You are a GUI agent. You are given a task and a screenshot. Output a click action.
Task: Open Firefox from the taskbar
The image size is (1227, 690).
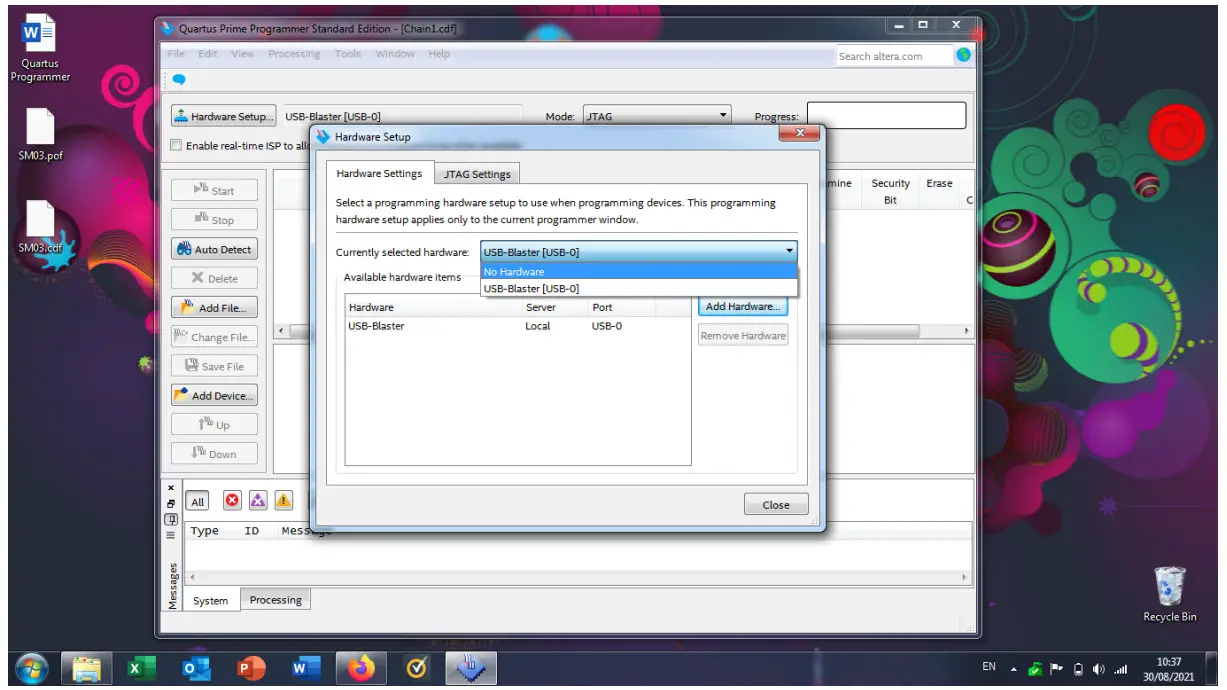click(360, 669)
